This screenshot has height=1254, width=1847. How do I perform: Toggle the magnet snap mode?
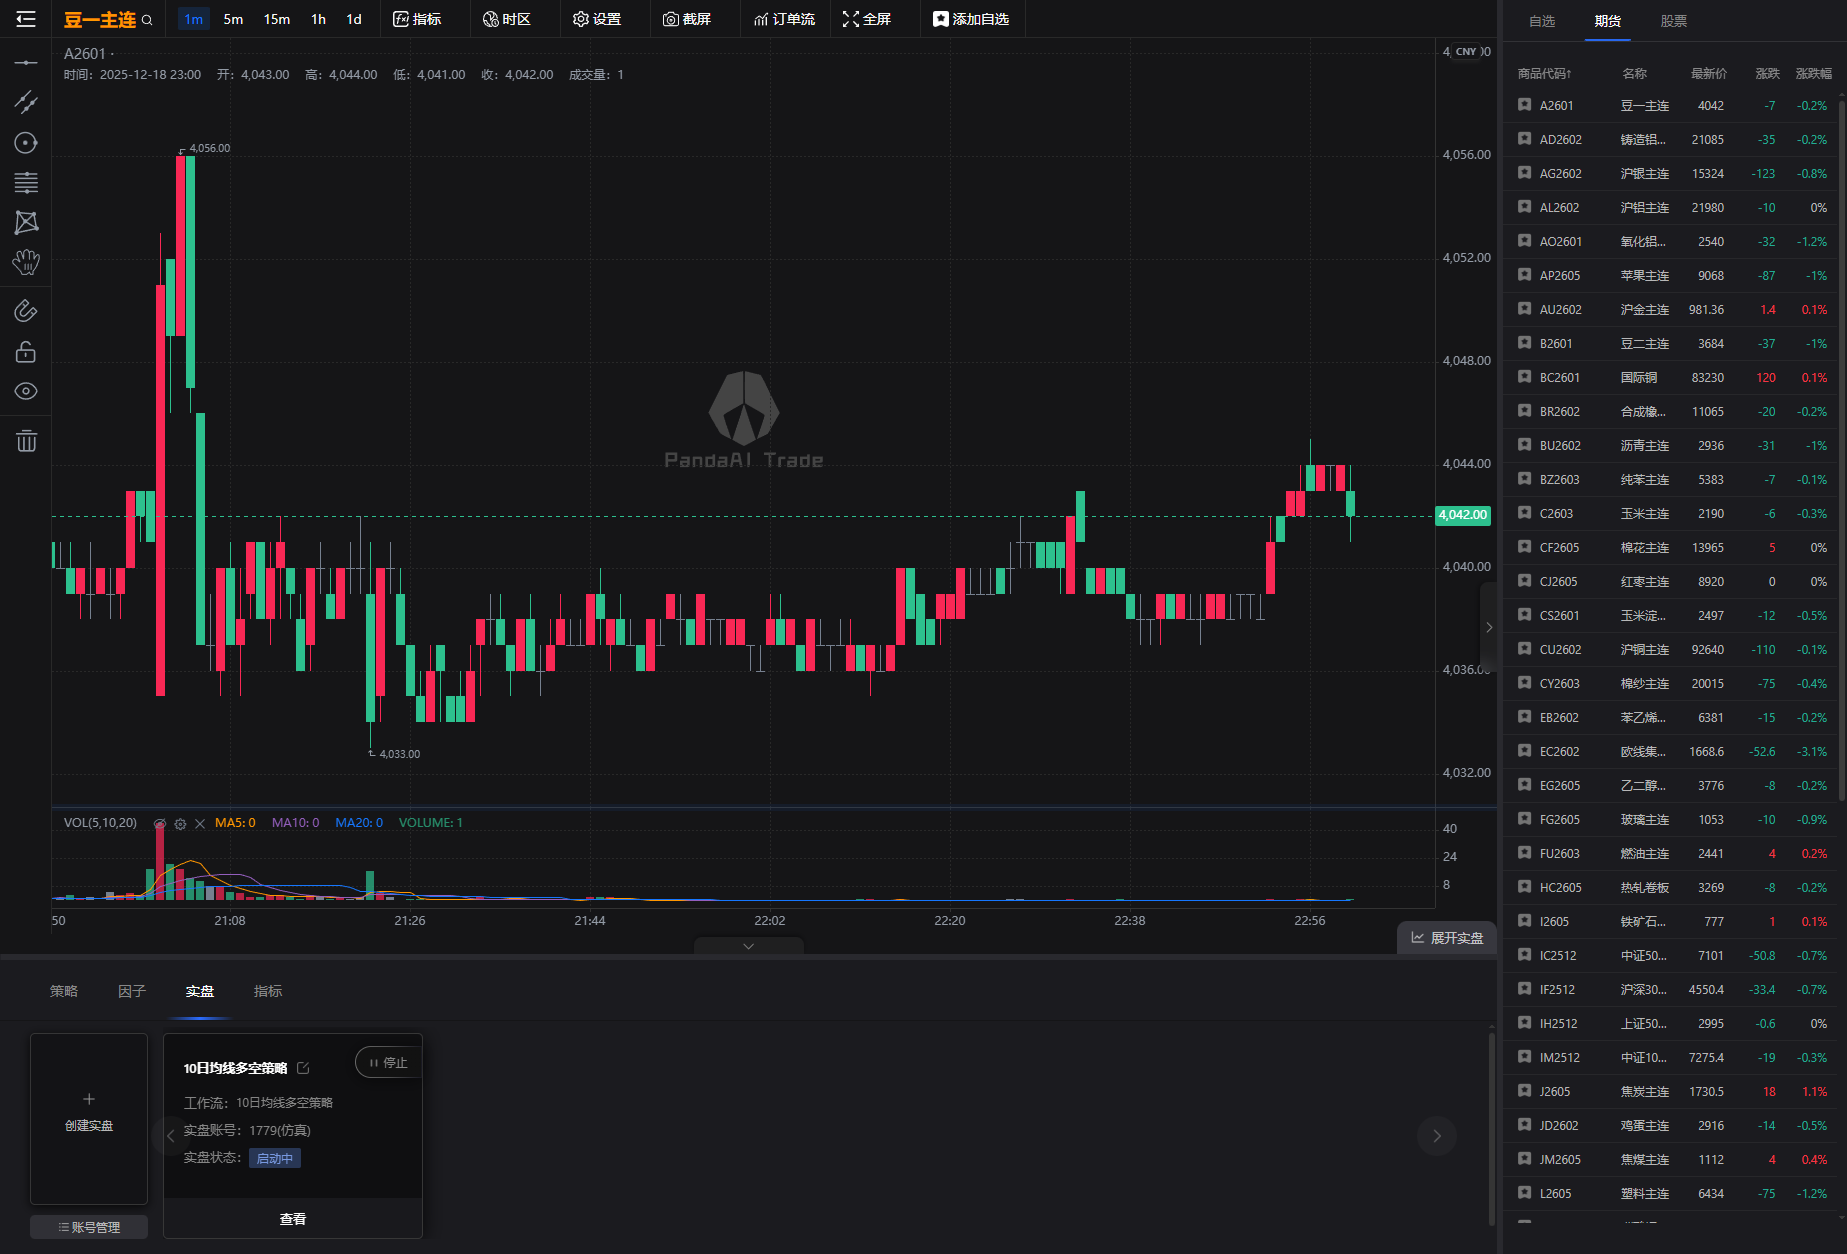26,311
